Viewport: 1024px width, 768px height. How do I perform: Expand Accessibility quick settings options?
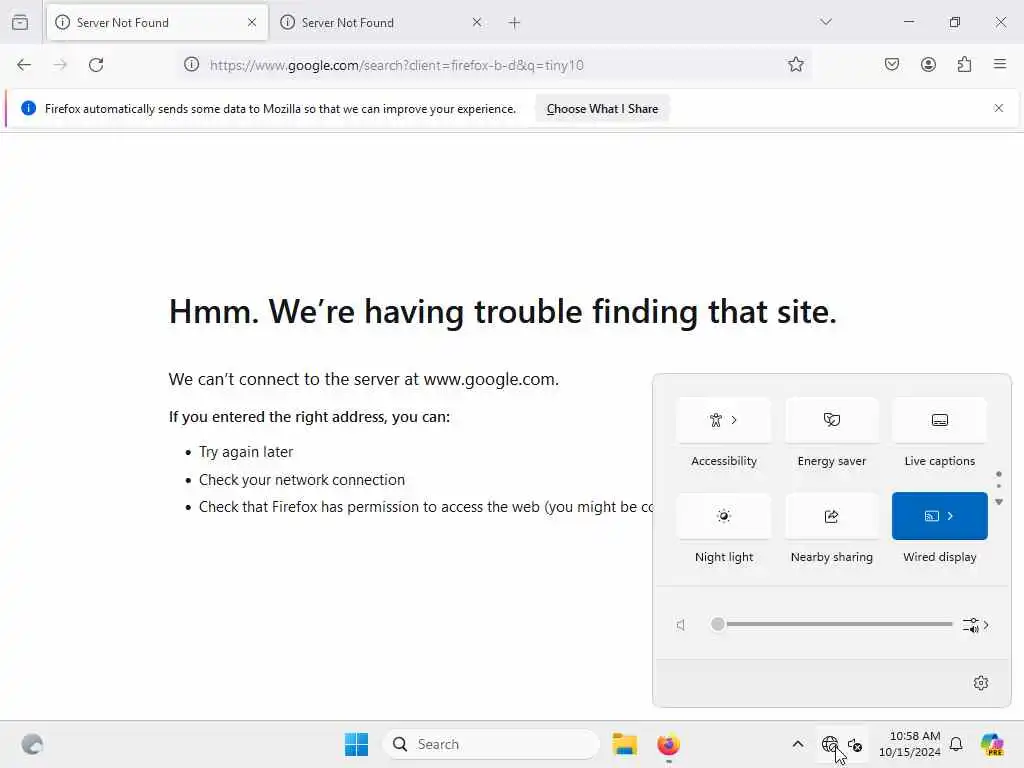point(724,420)
